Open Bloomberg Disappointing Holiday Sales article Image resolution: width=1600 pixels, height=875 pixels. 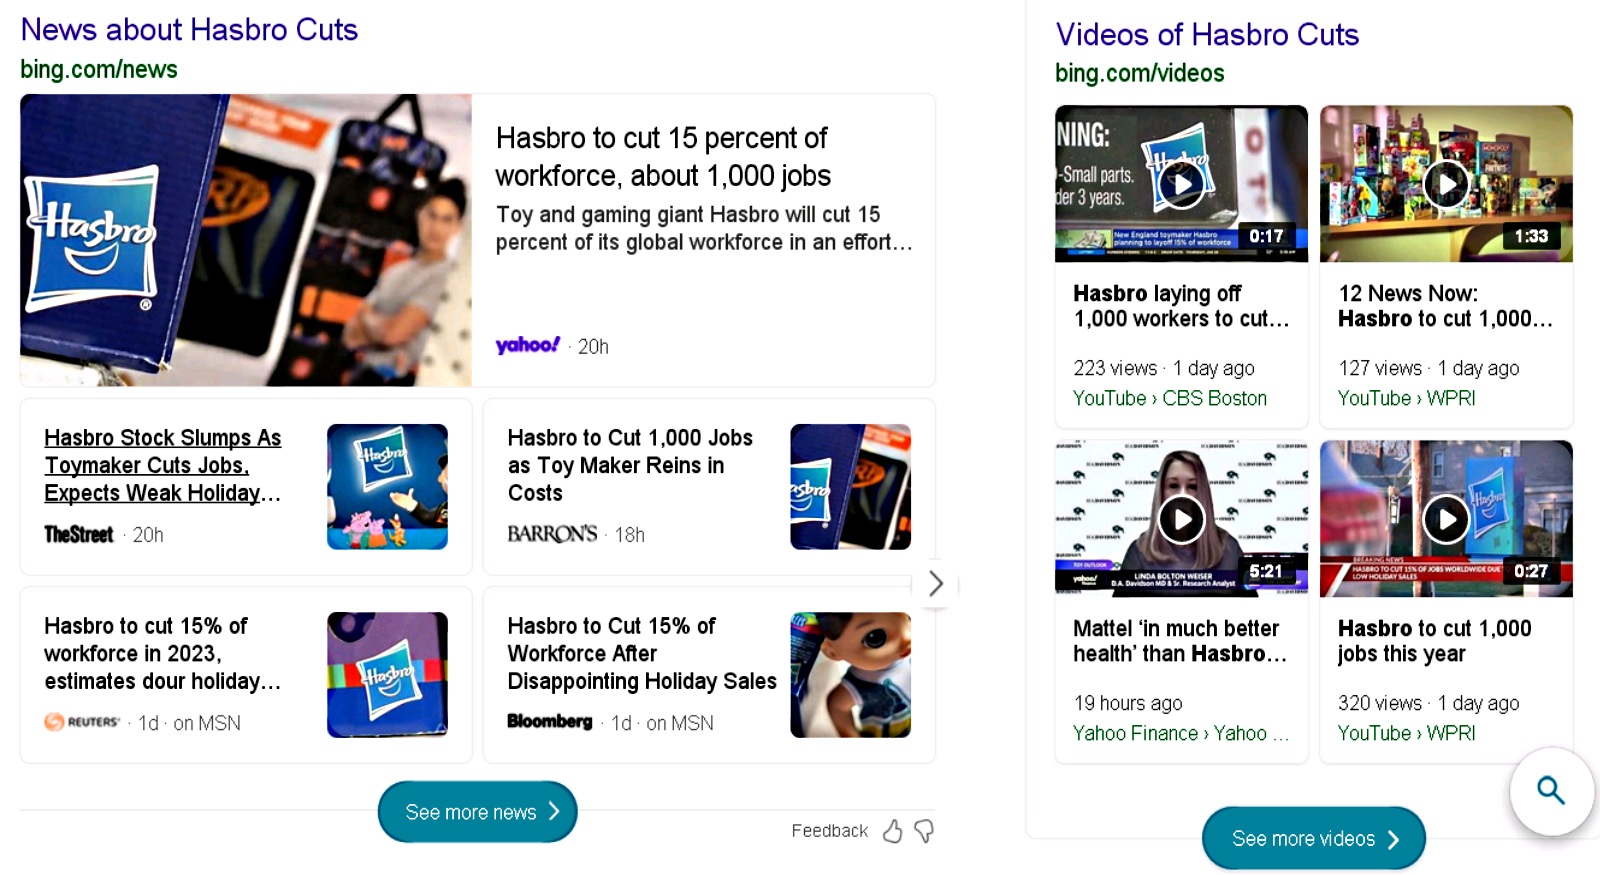642,653
